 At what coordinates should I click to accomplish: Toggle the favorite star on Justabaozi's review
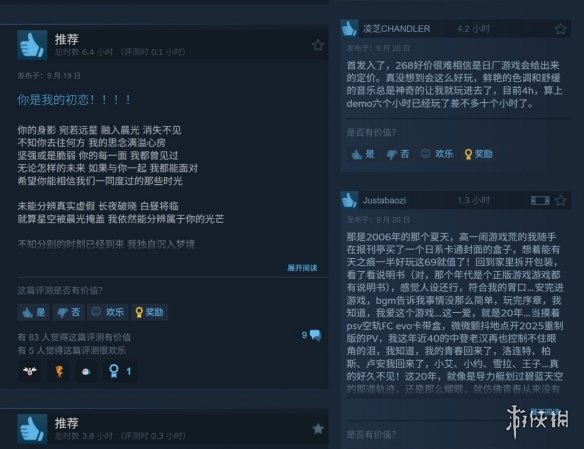pyautogui.click(x=561, y=201)
